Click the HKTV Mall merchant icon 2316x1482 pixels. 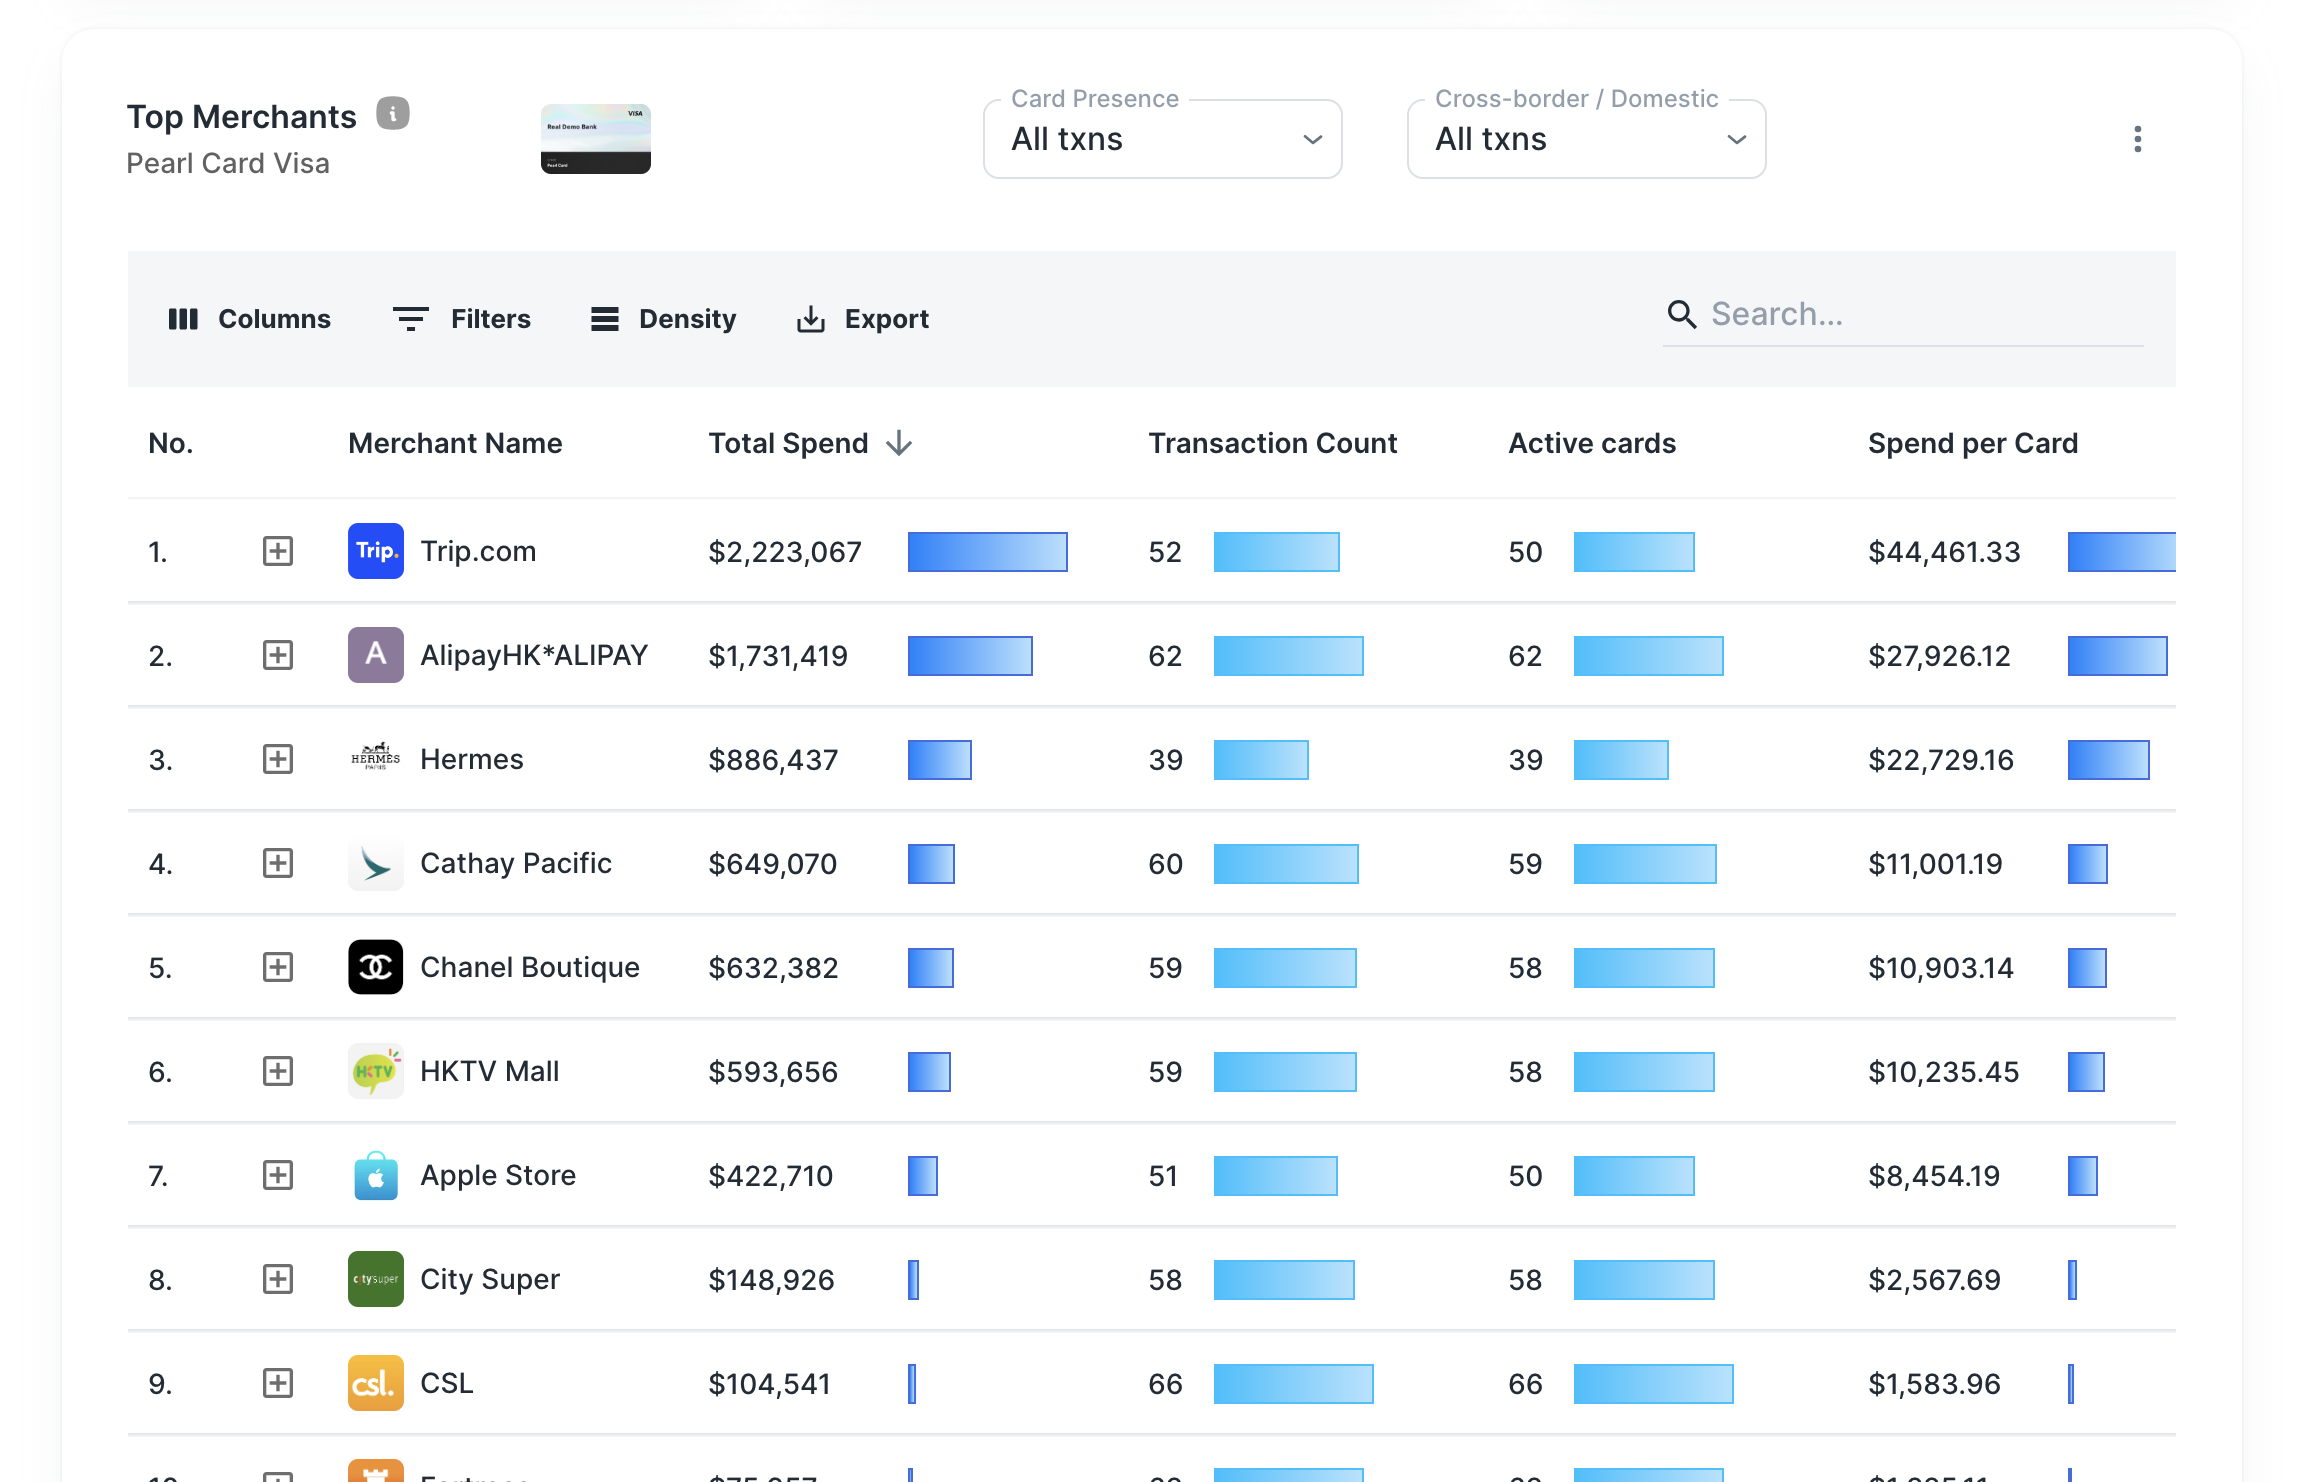coord(373,1070)
